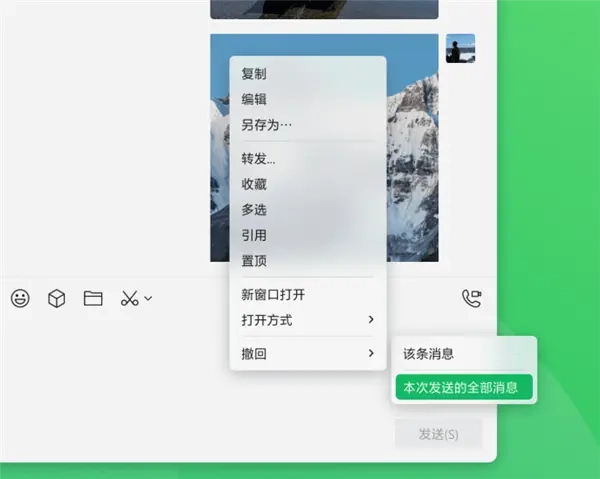Select 收藏 in the context menu

254,184
